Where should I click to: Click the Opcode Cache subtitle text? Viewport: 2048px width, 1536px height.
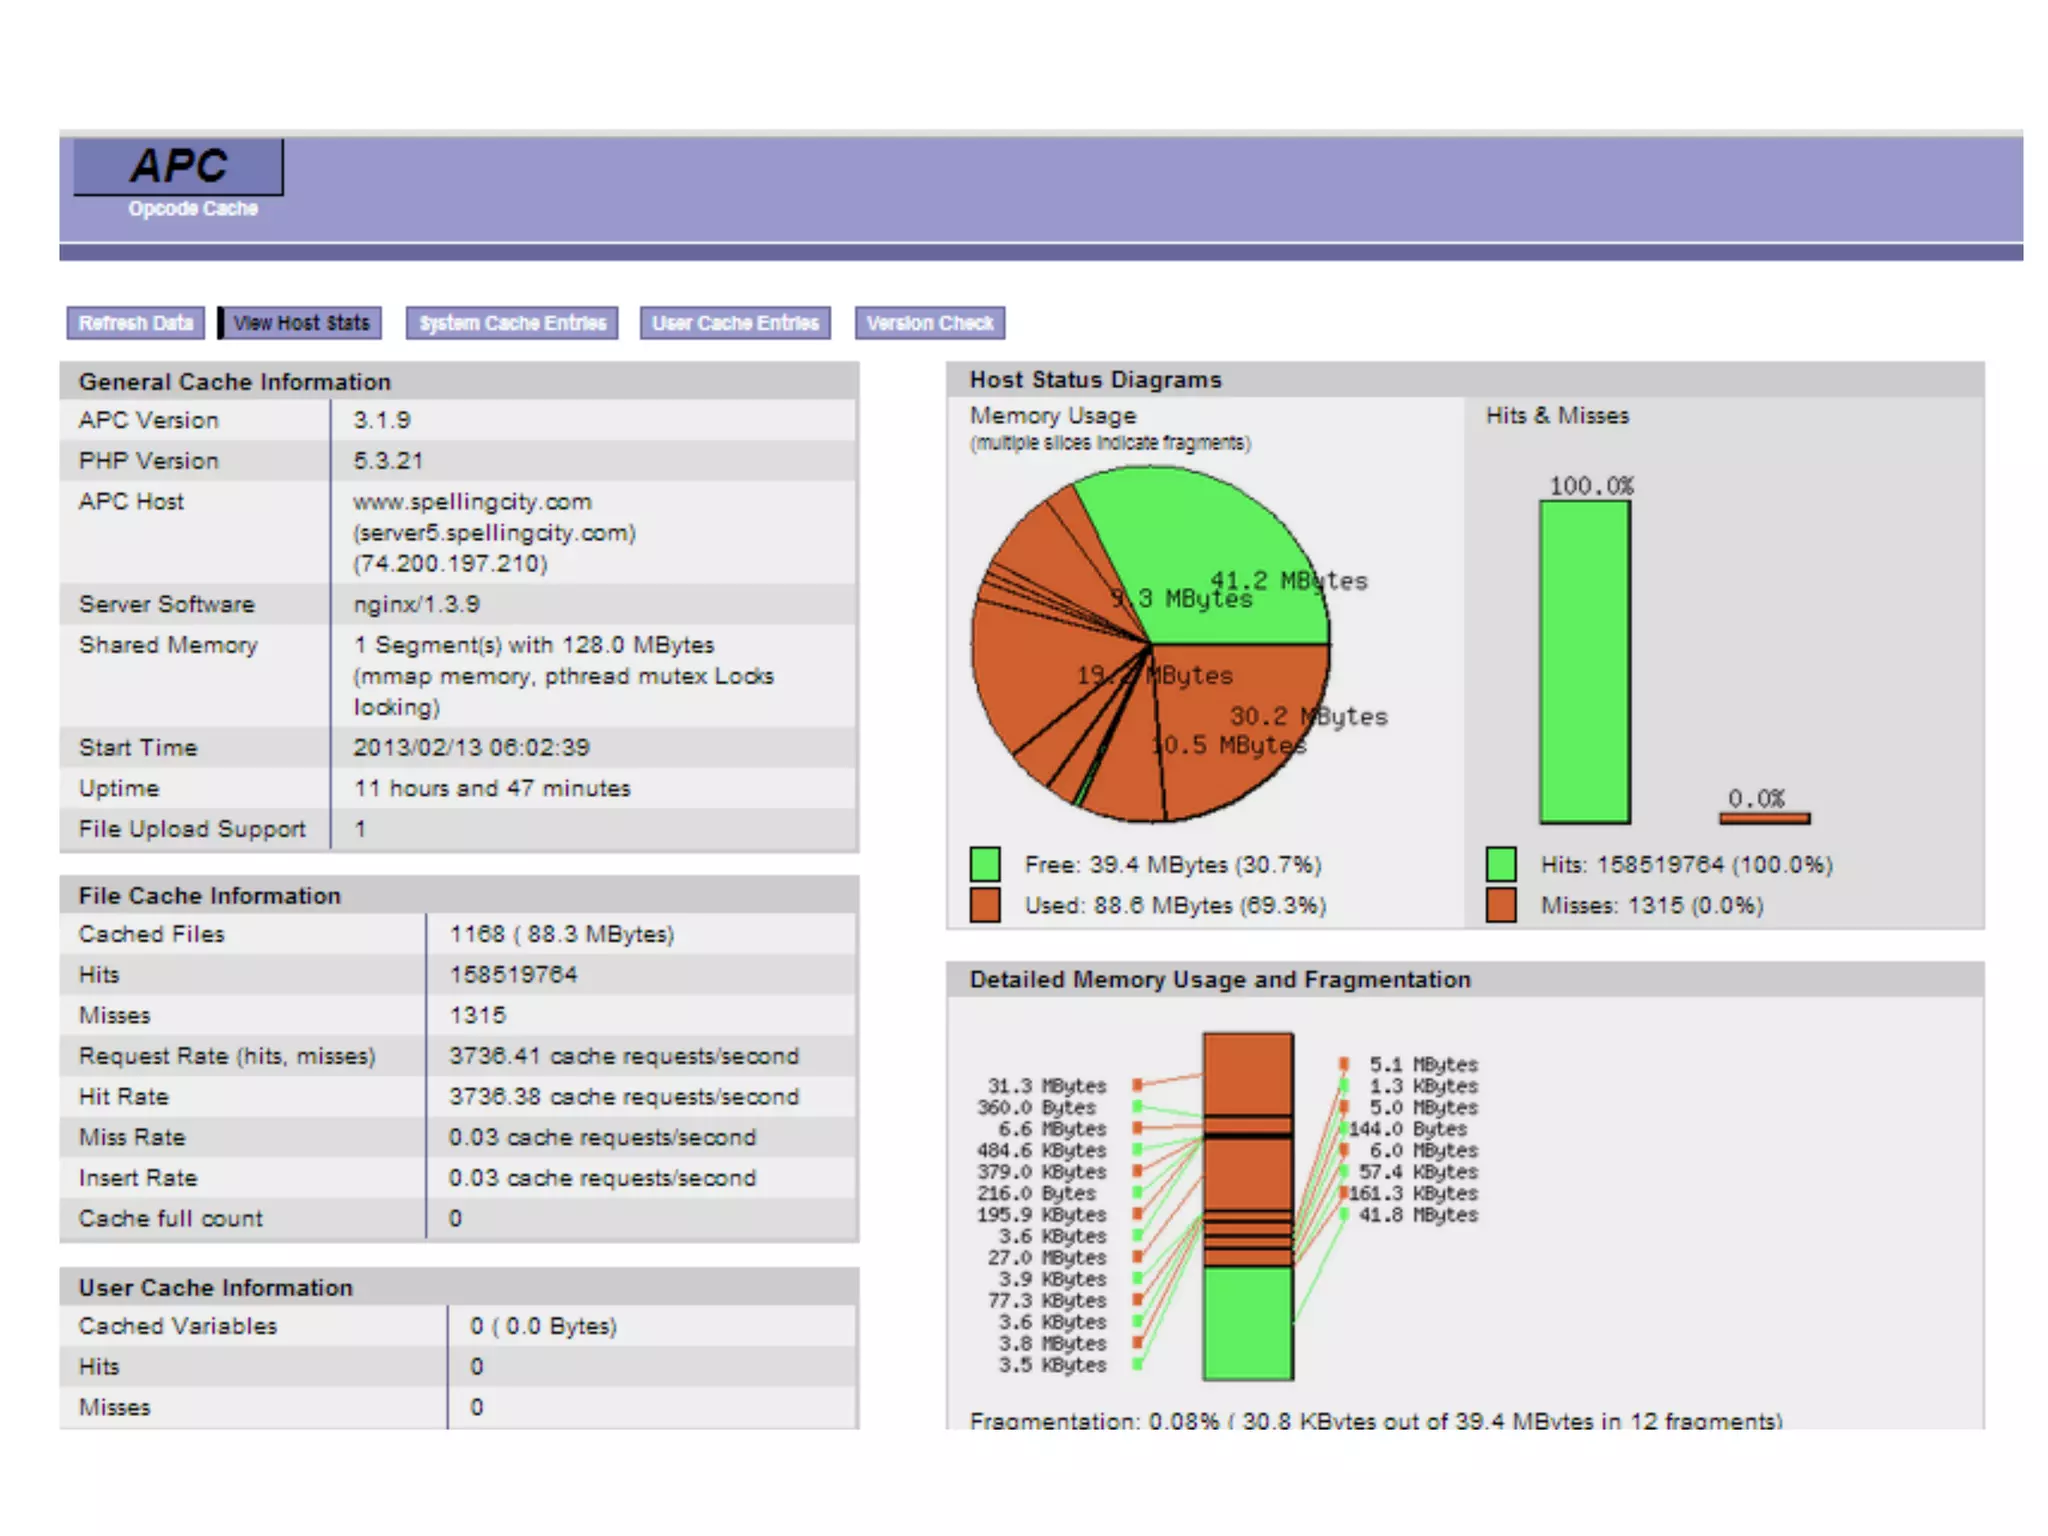click(193, 209)
